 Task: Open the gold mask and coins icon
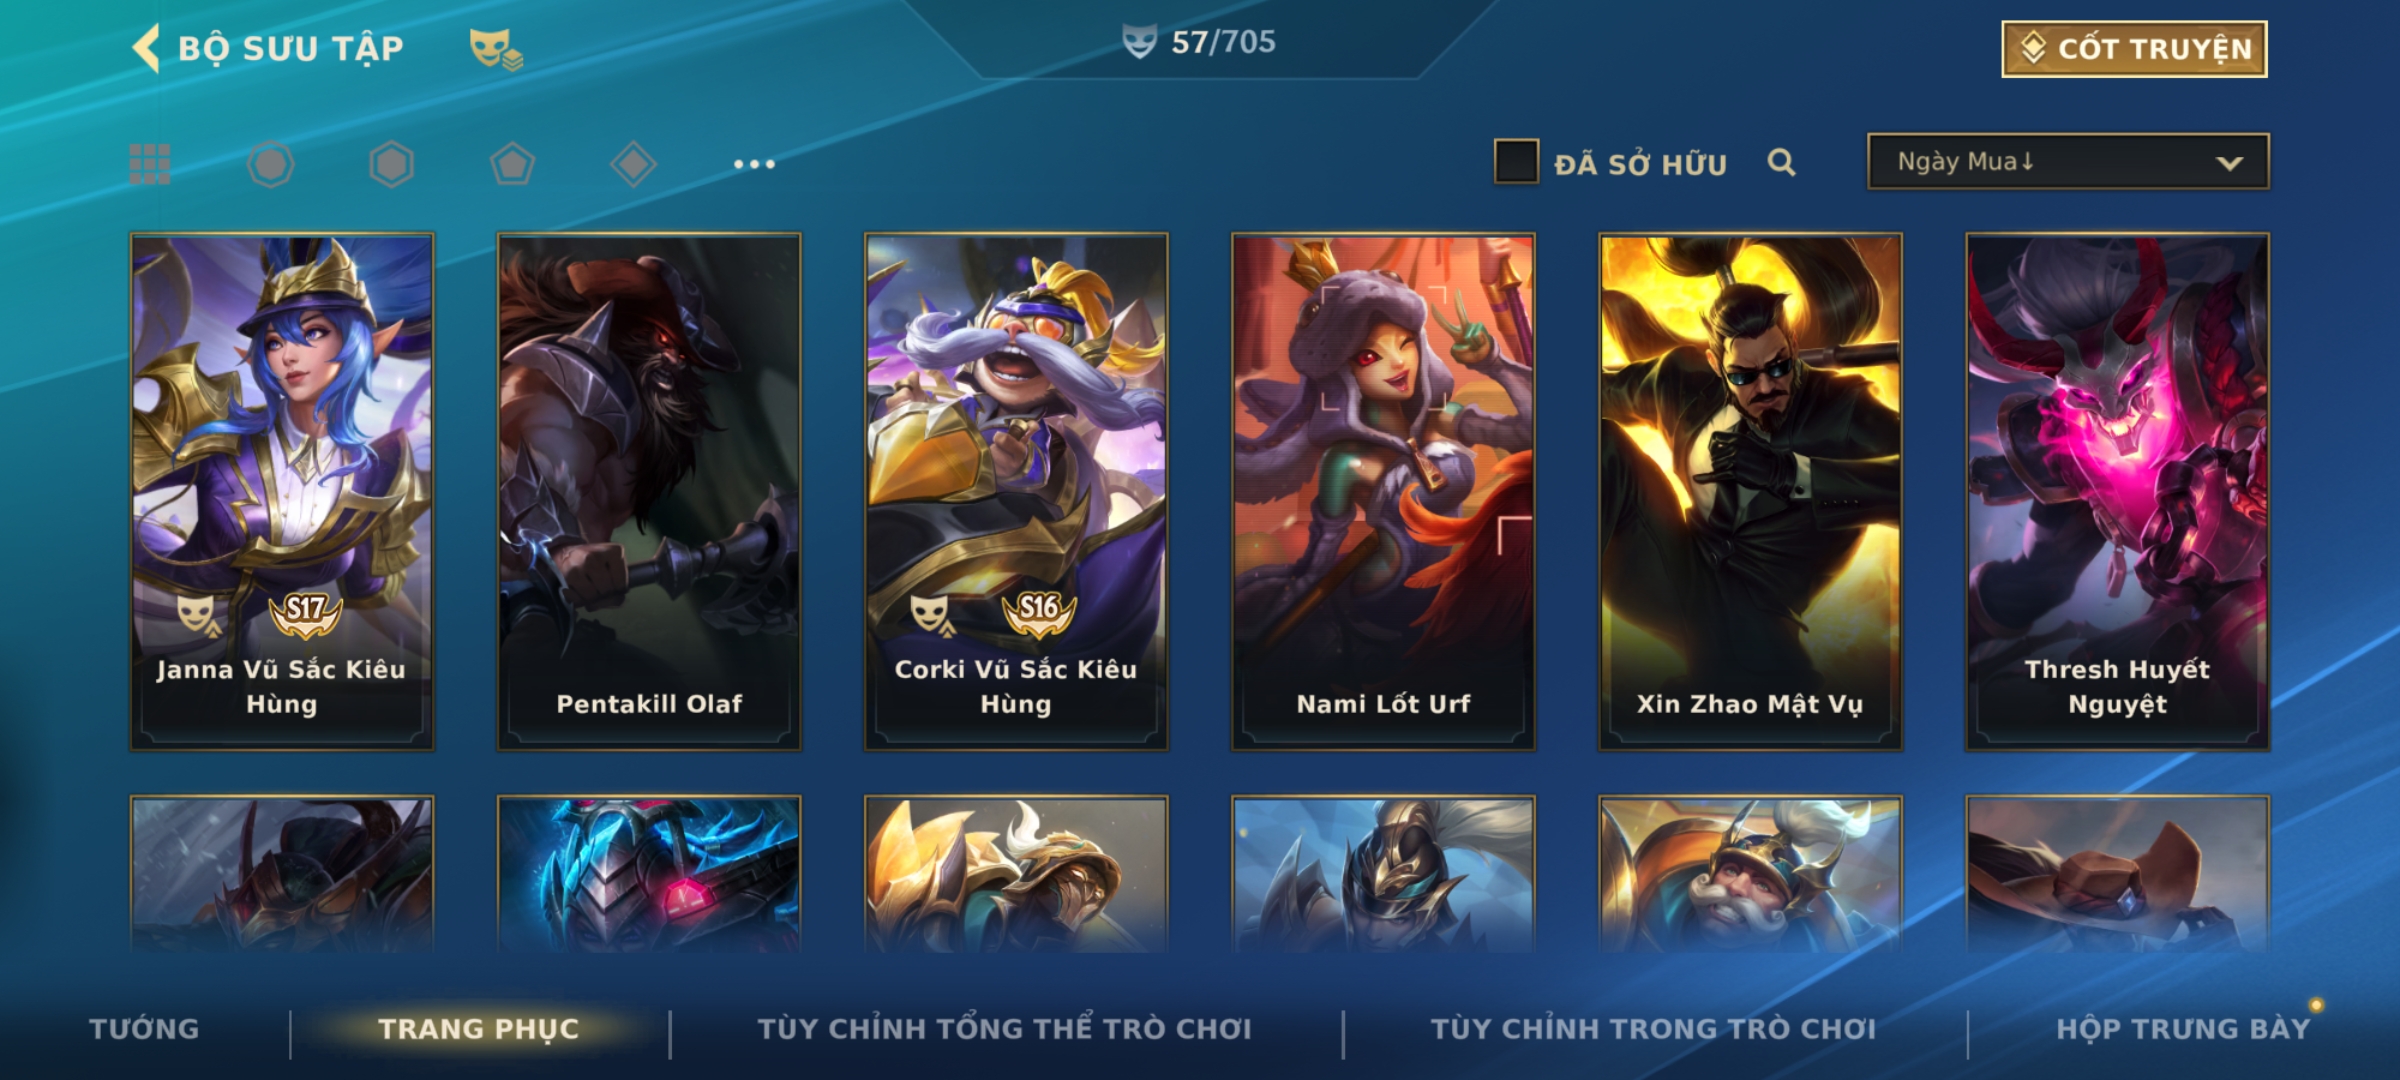pos(496,49)
